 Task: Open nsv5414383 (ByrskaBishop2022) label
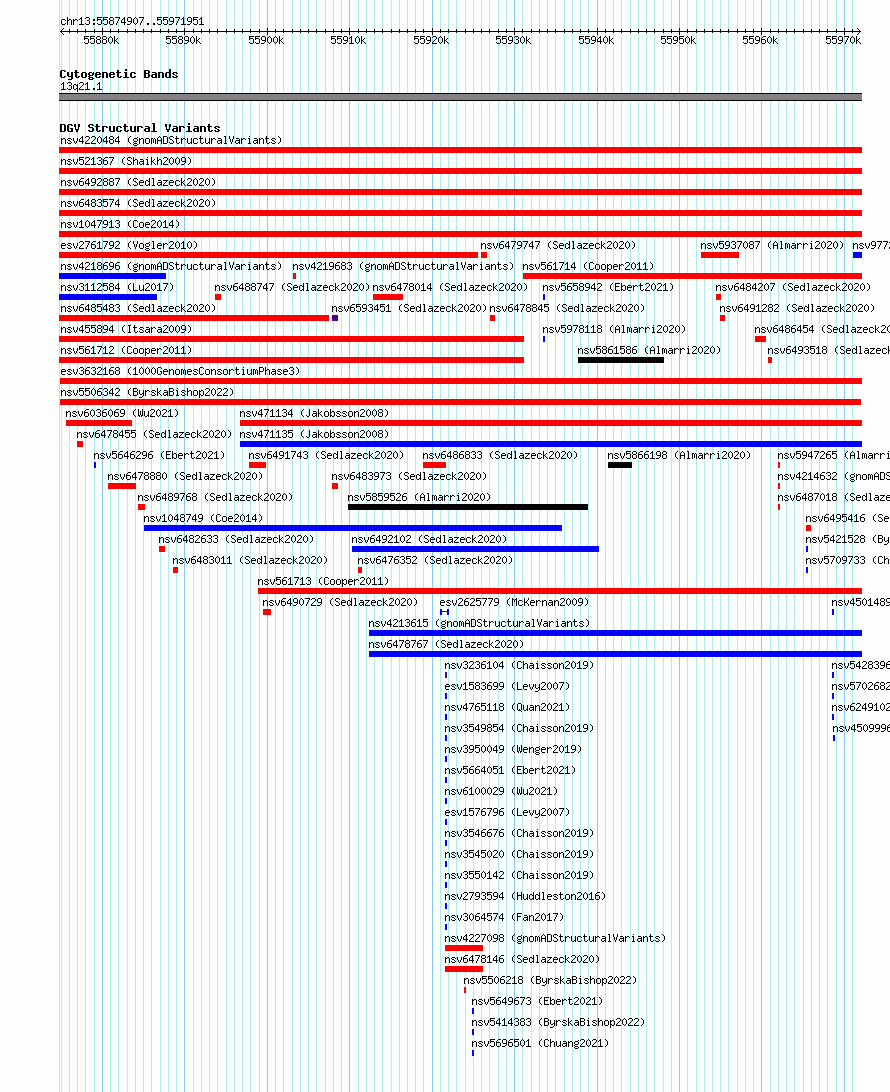pyautogui.click(x=559, y=1022)
